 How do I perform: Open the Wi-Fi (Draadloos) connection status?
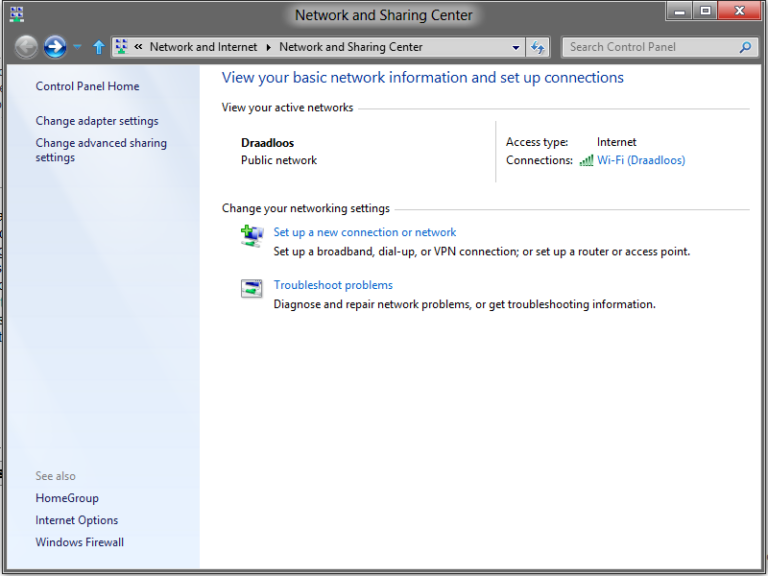point(641,160)
